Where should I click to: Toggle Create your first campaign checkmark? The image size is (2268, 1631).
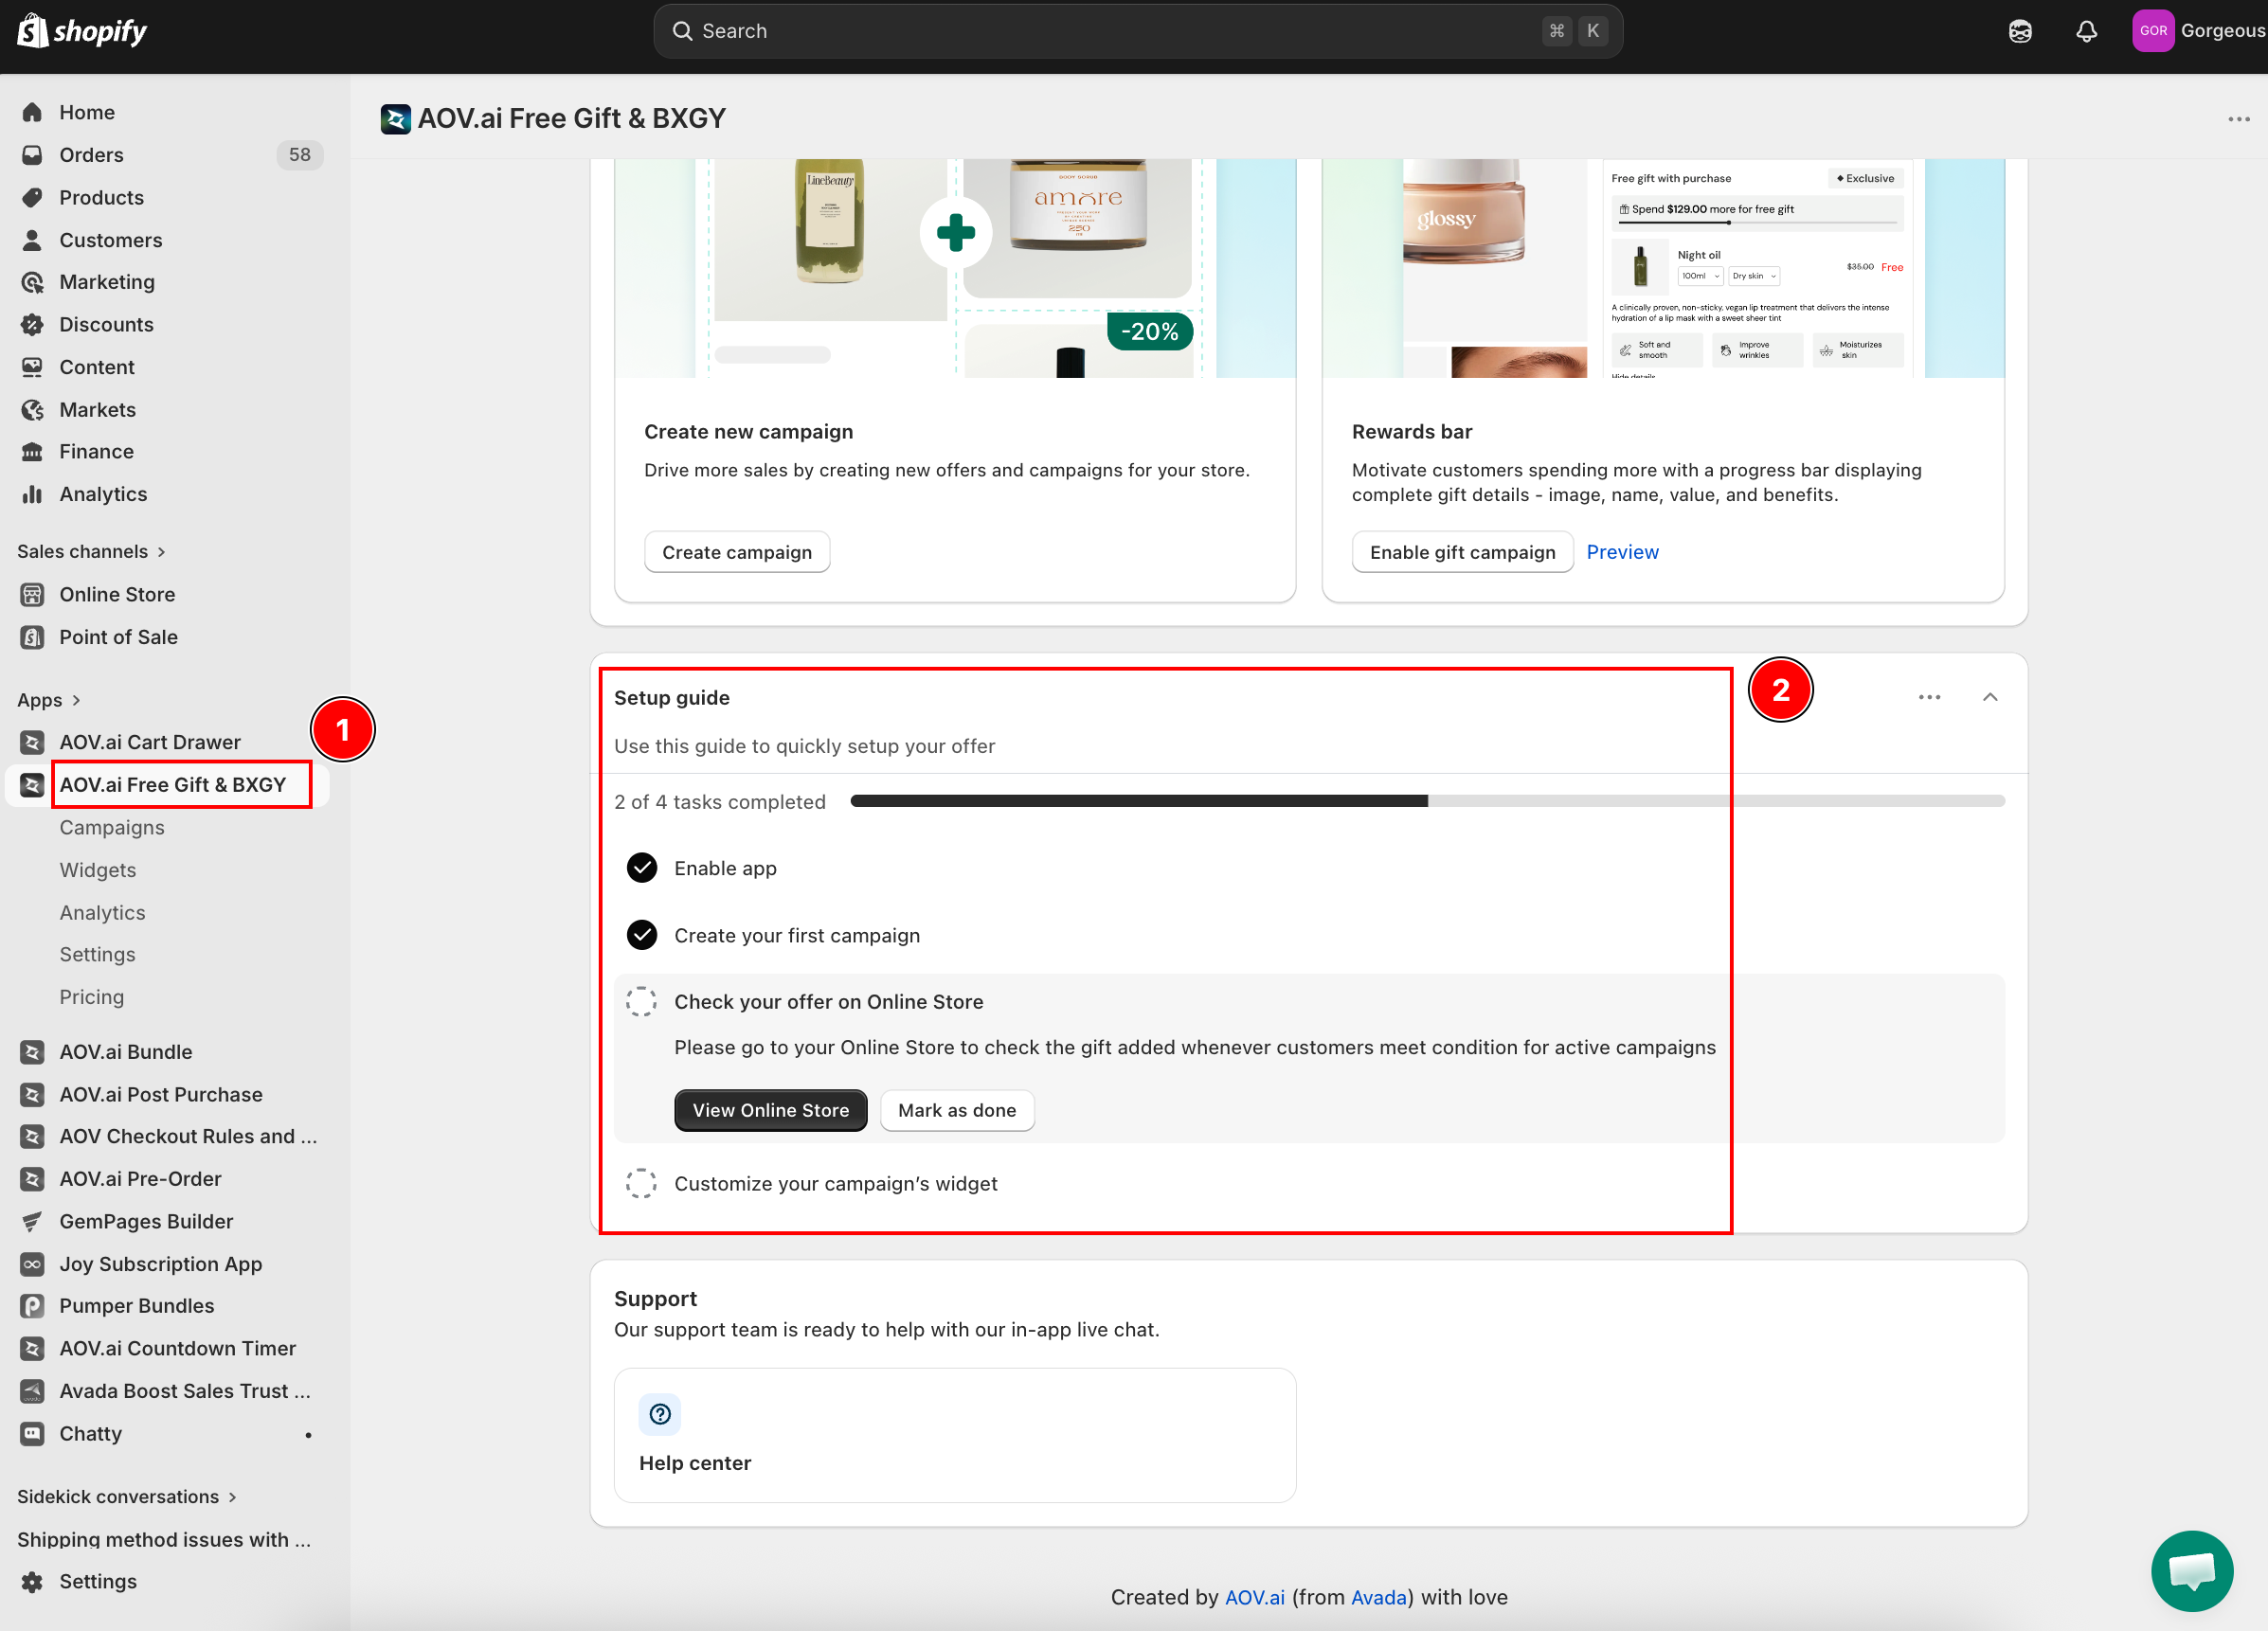pos(642,934)
